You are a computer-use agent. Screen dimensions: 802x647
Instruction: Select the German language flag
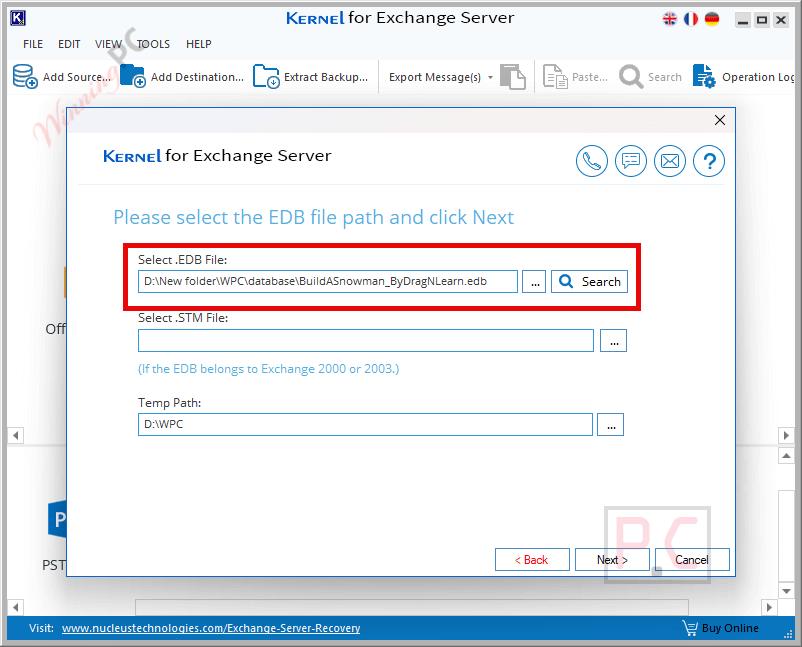coord(712,19)
